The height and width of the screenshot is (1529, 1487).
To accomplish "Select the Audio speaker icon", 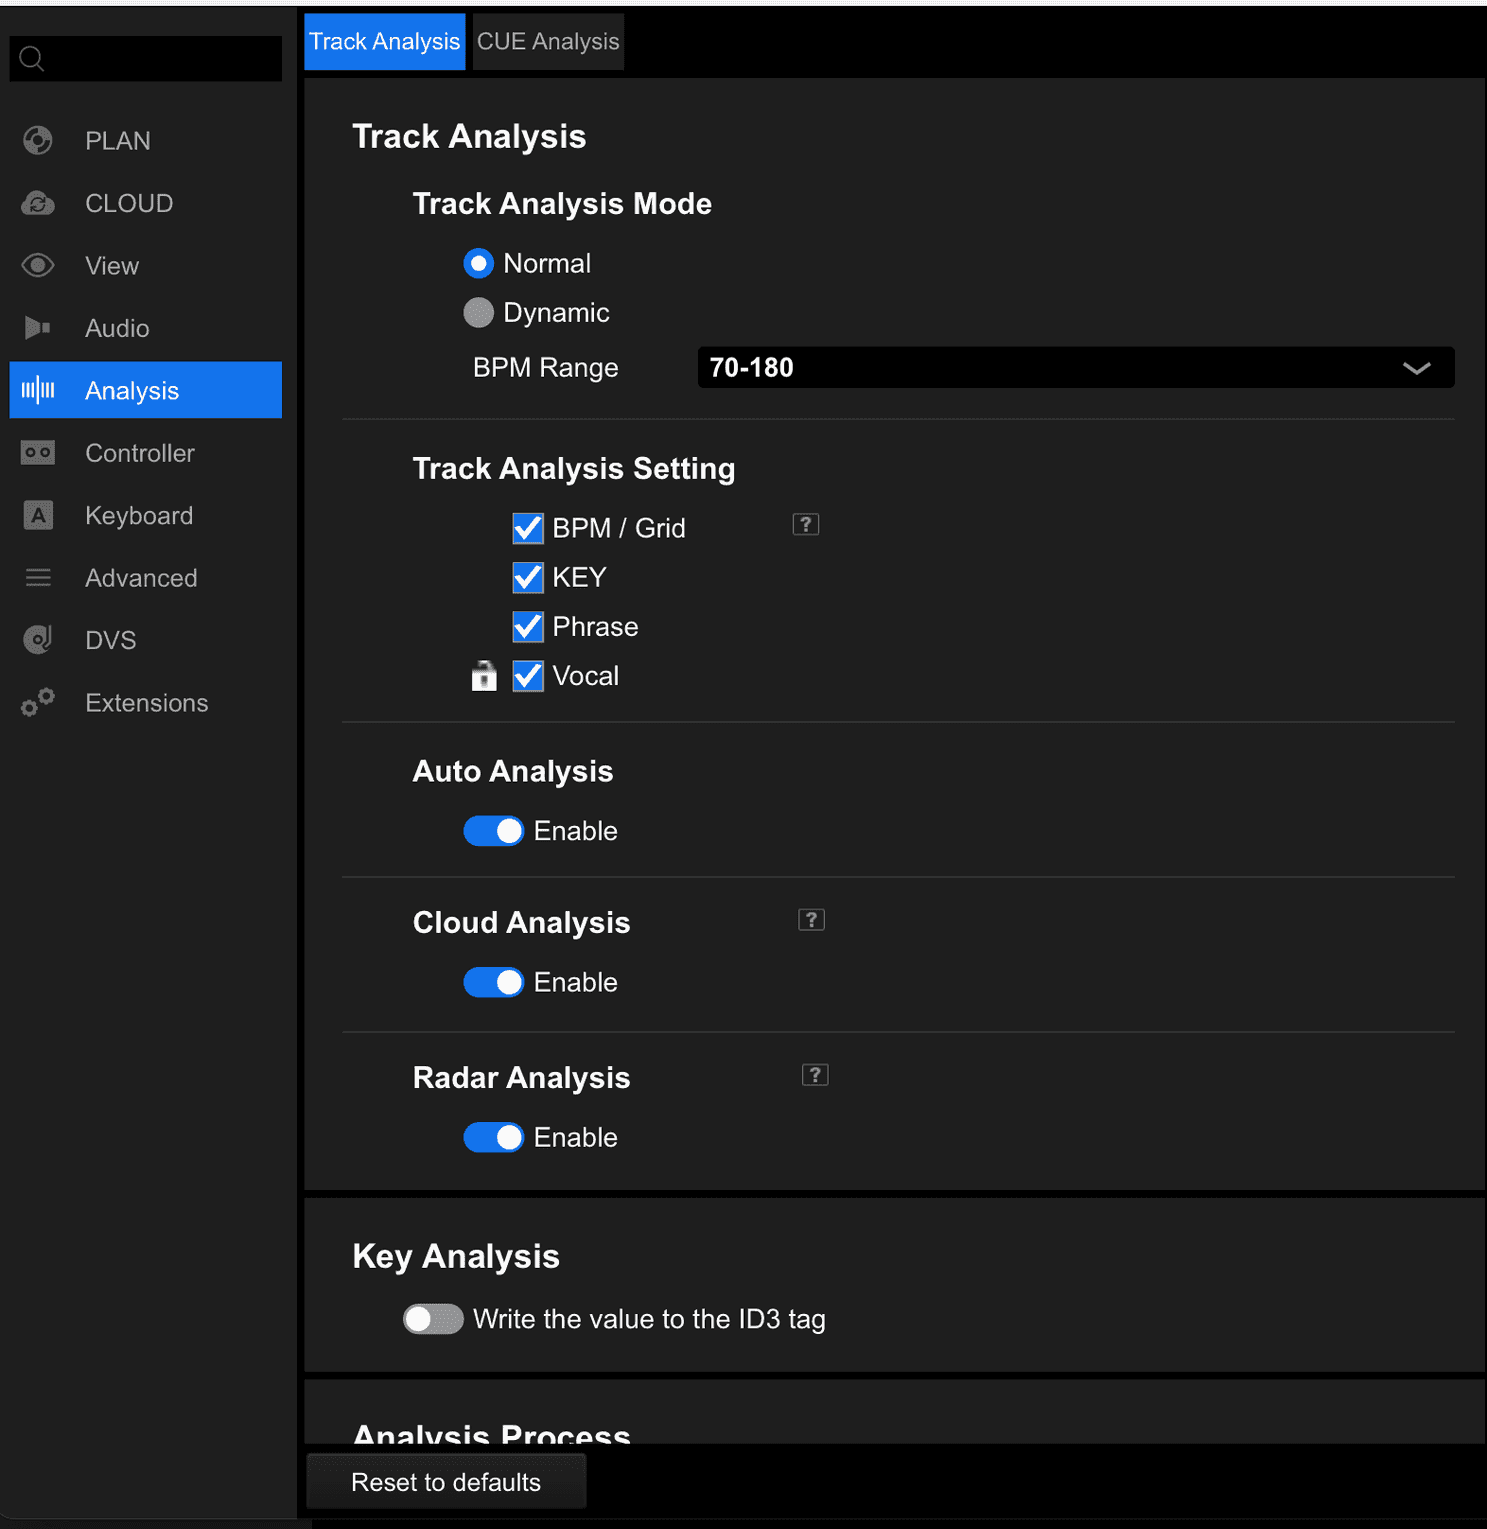I will tap(38, 328).
